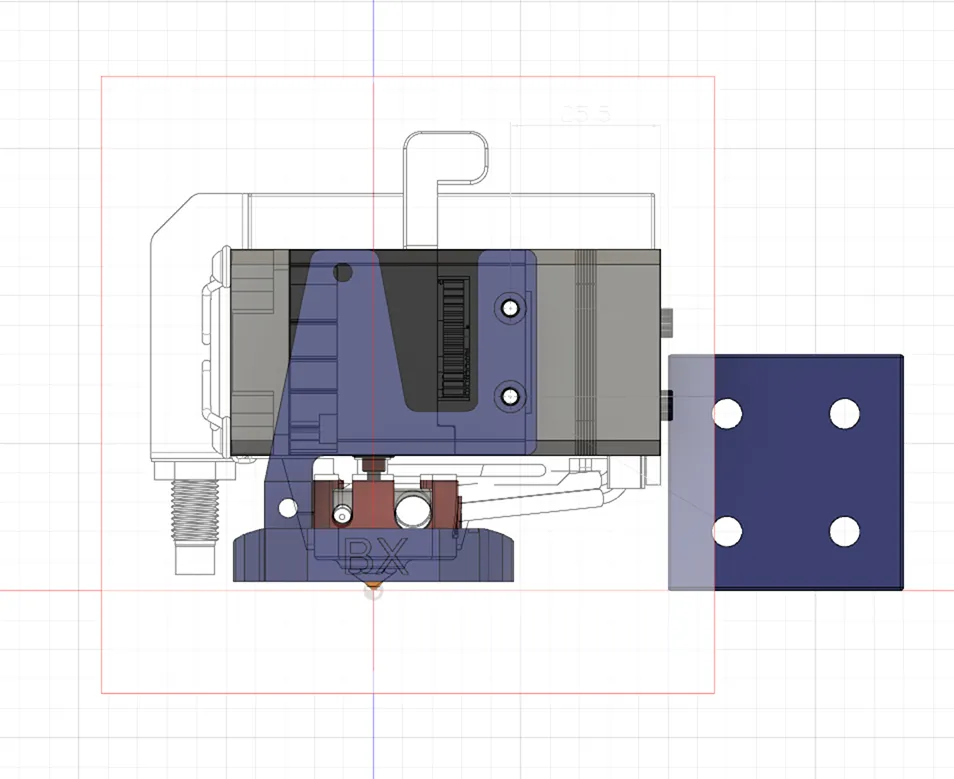Click the upper screw on the purple bracket
This screenshot has height=779, width=954.
[x=512, y=305]
